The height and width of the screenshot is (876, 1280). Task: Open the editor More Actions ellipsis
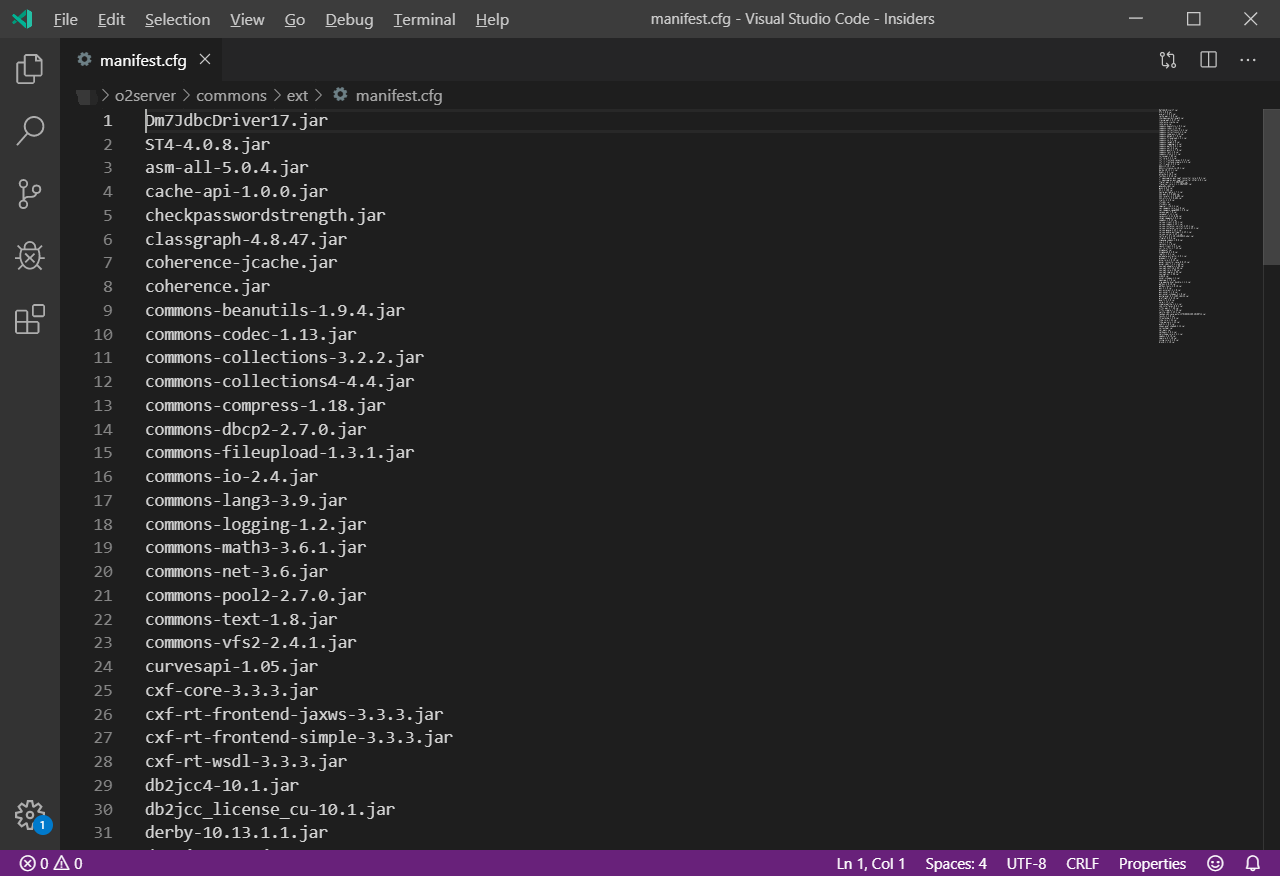click(1248, 60)
